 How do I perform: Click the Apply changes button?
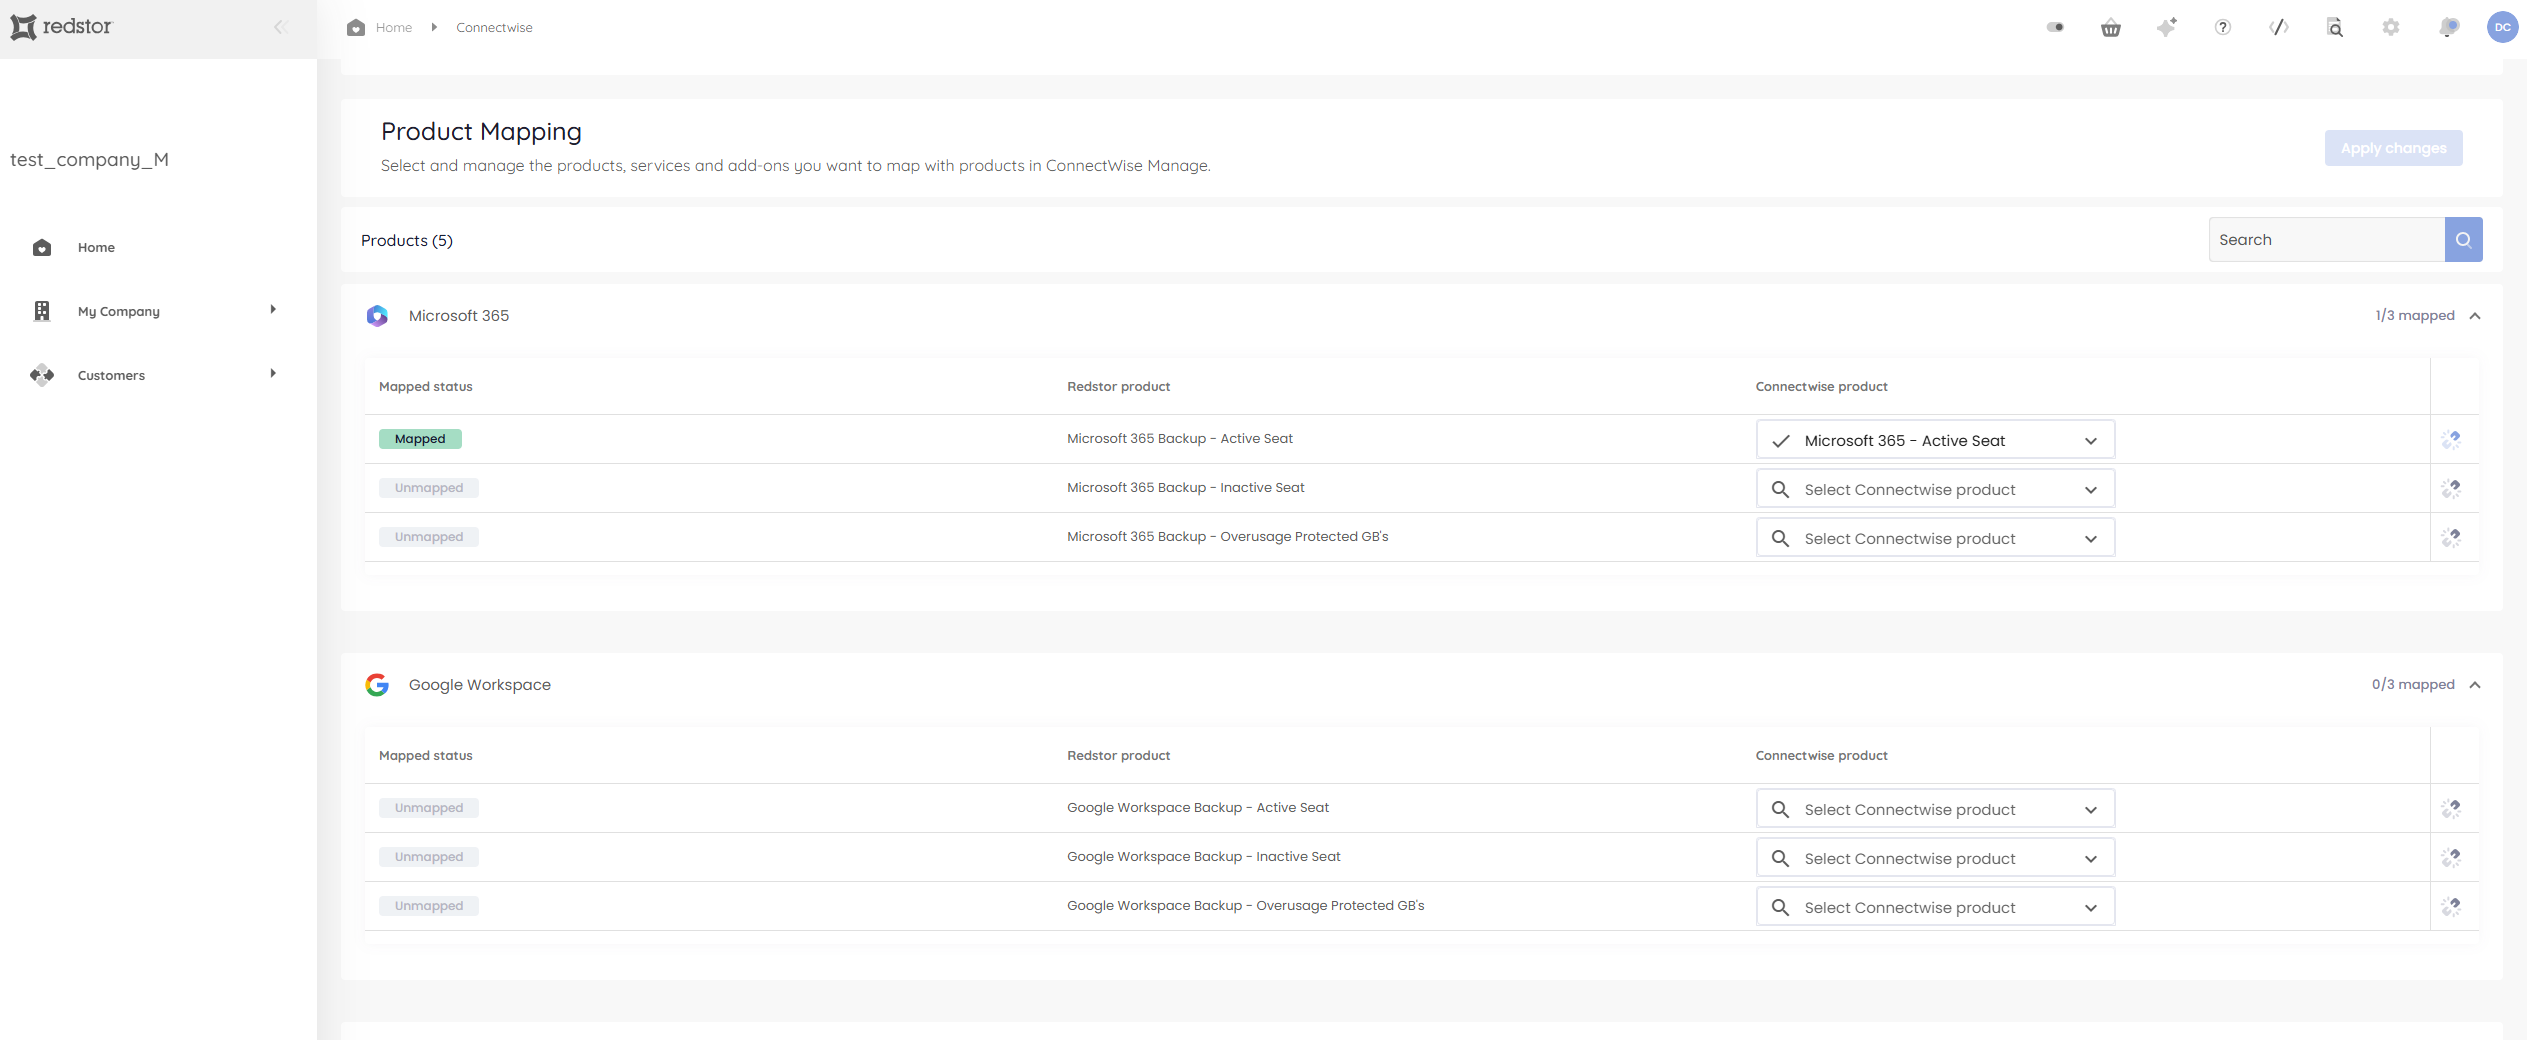[2393, 148]
